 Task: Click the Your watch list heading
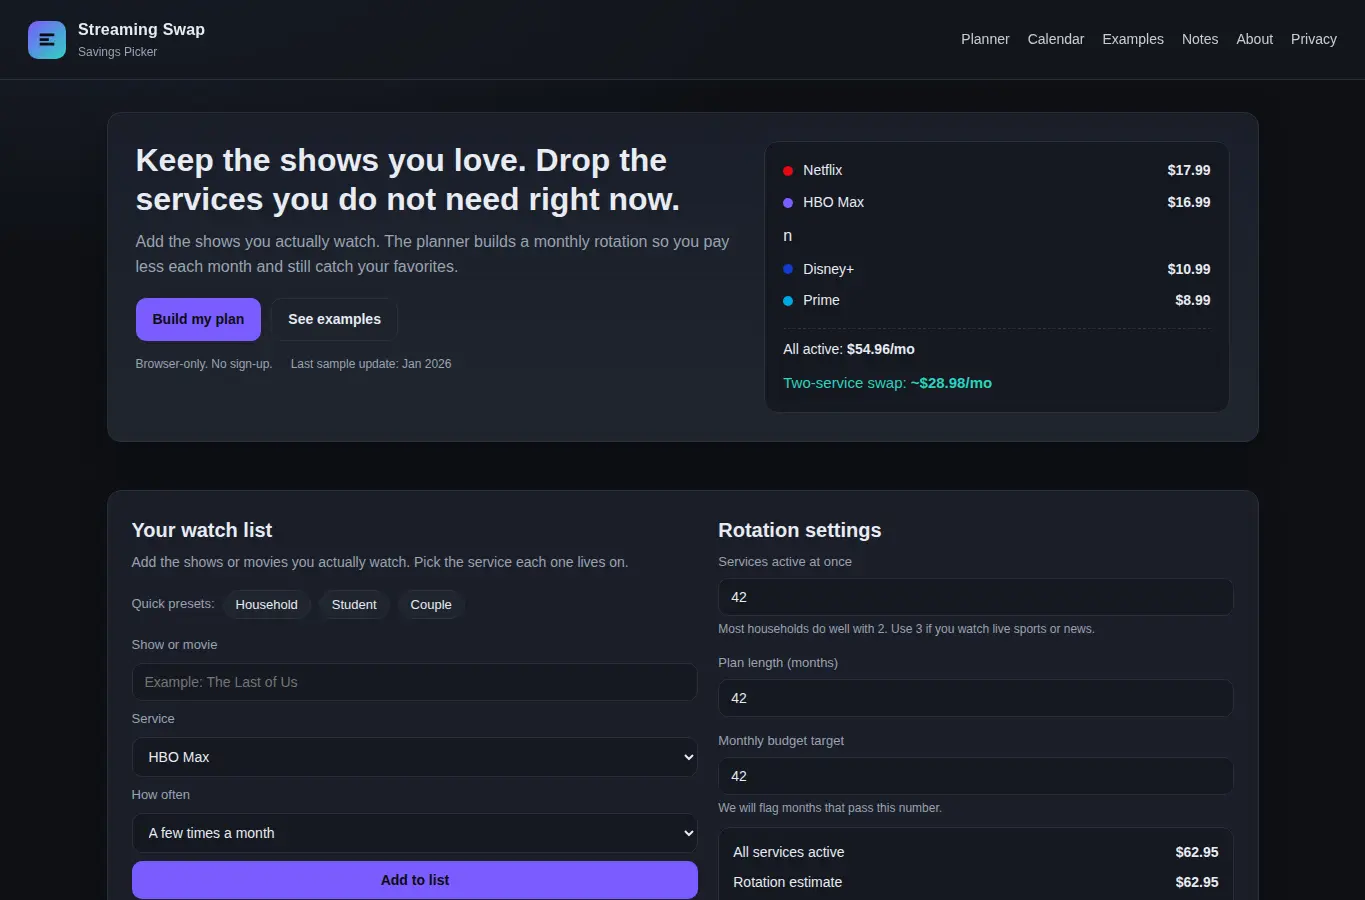point(202,530)
